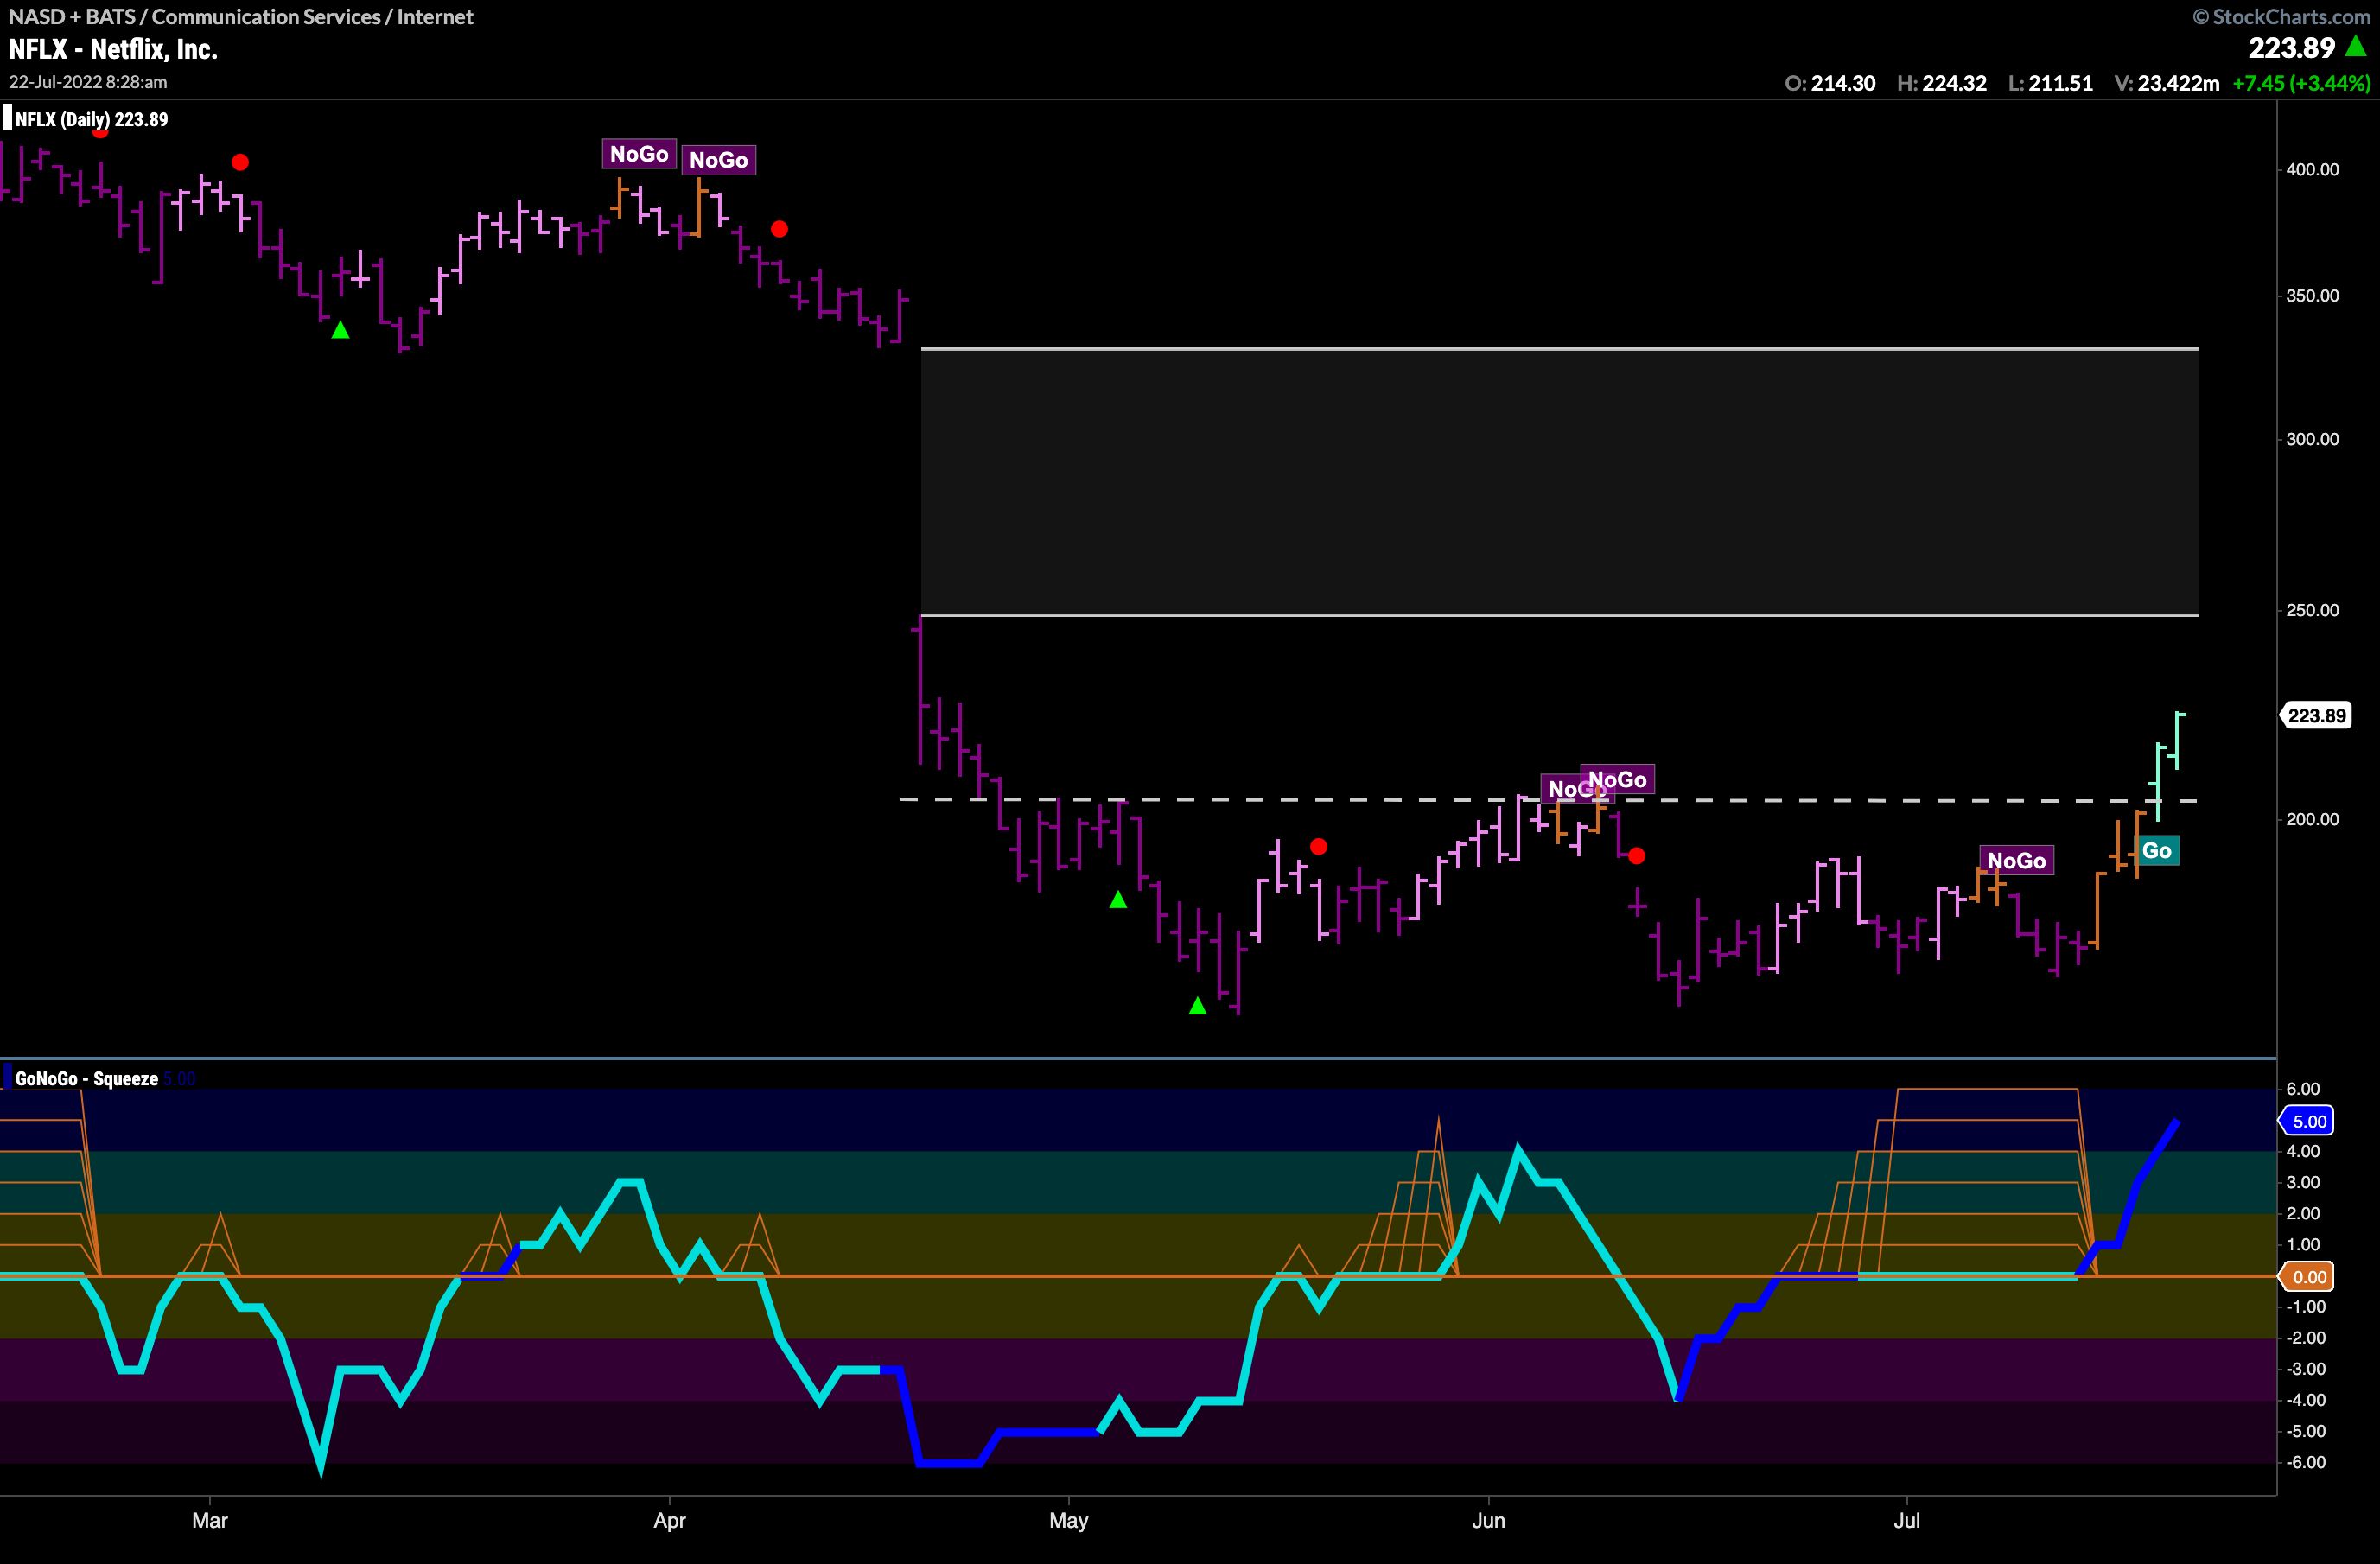Click the green up-arrow beside price 223.89
The height and width of the screenshot is (1564, 2380).
point(2356,46)
